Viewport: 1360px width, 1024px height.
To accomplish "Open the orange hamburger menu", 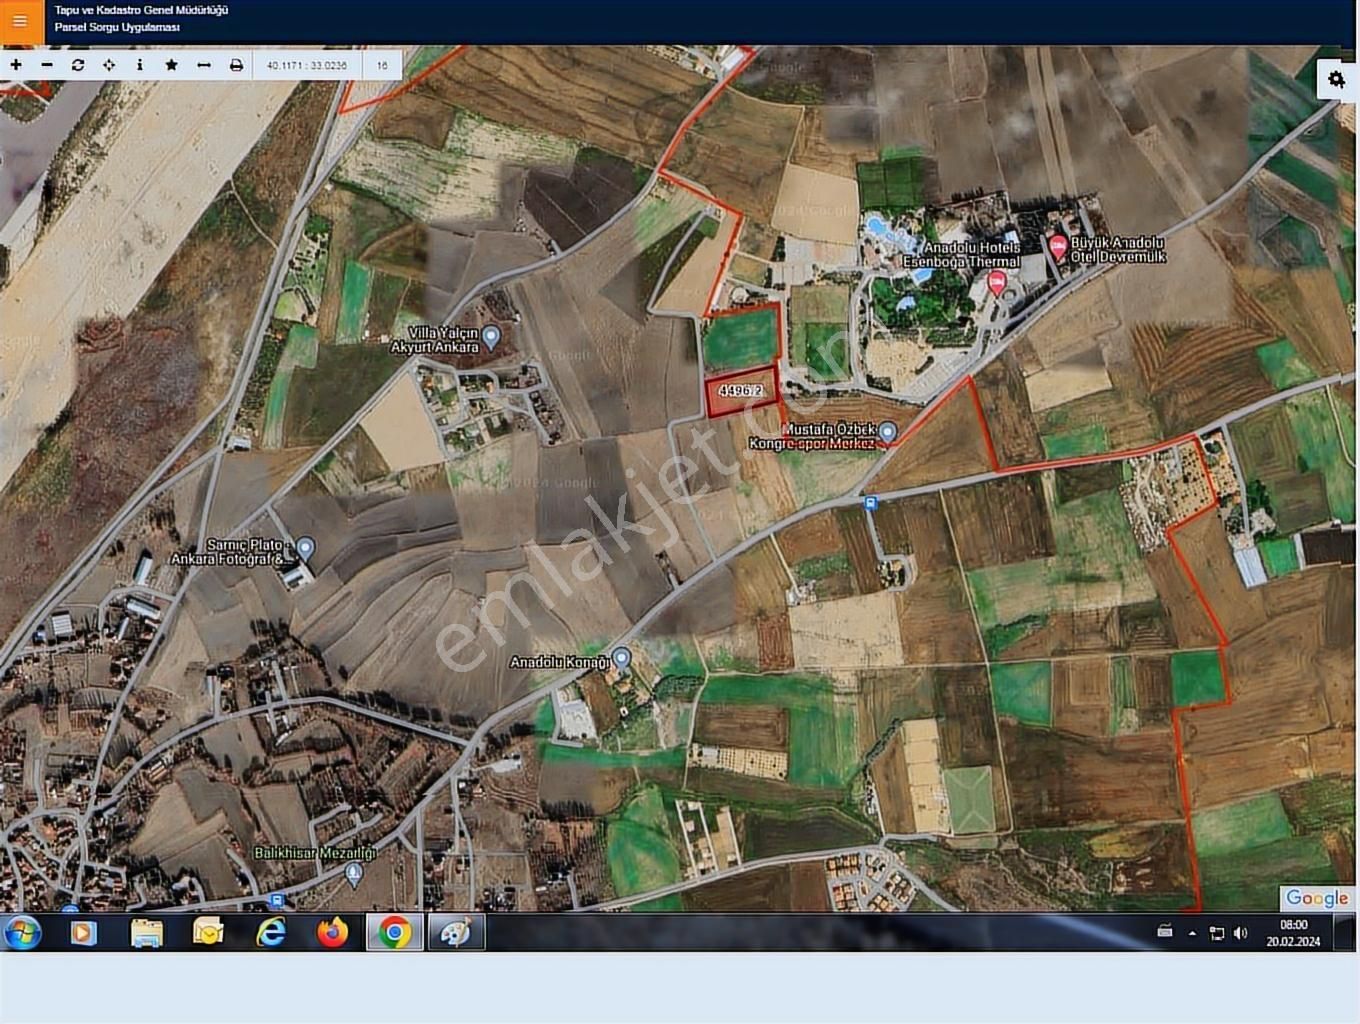I will pyautogui.click(x=20, y=21).
